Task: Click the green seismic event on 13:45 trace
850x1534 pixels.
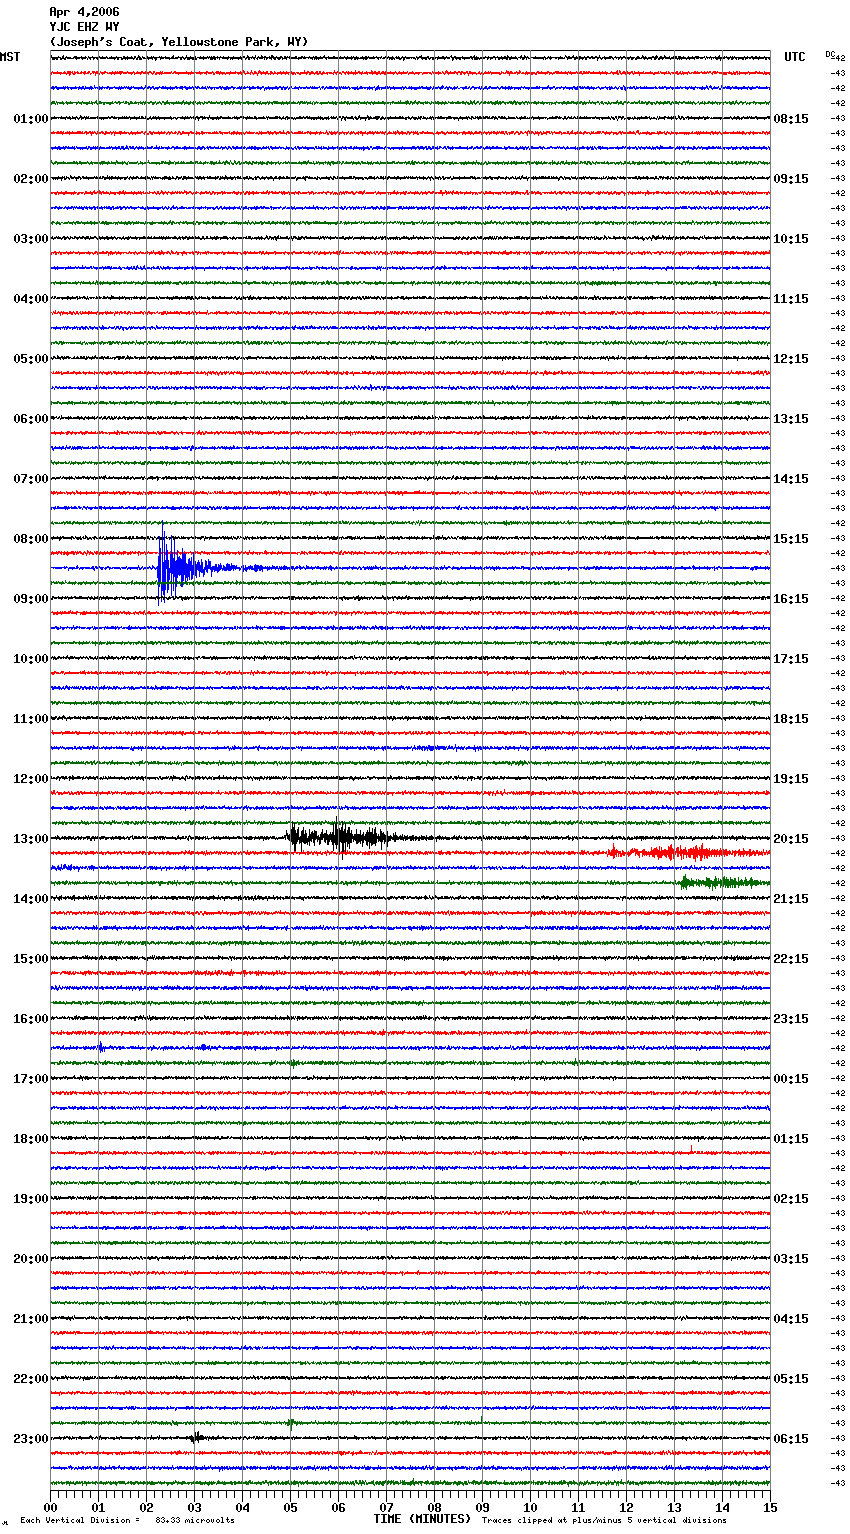Action: pyautogui.click(x=724, y=882)
